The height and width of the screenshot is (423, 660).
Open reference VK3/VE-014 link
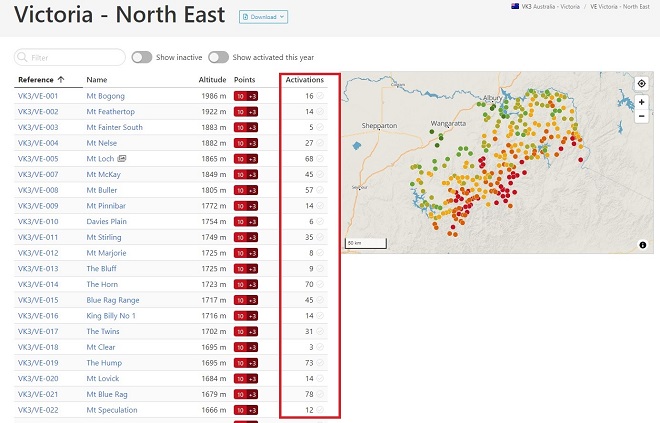[x=38, y=285]
